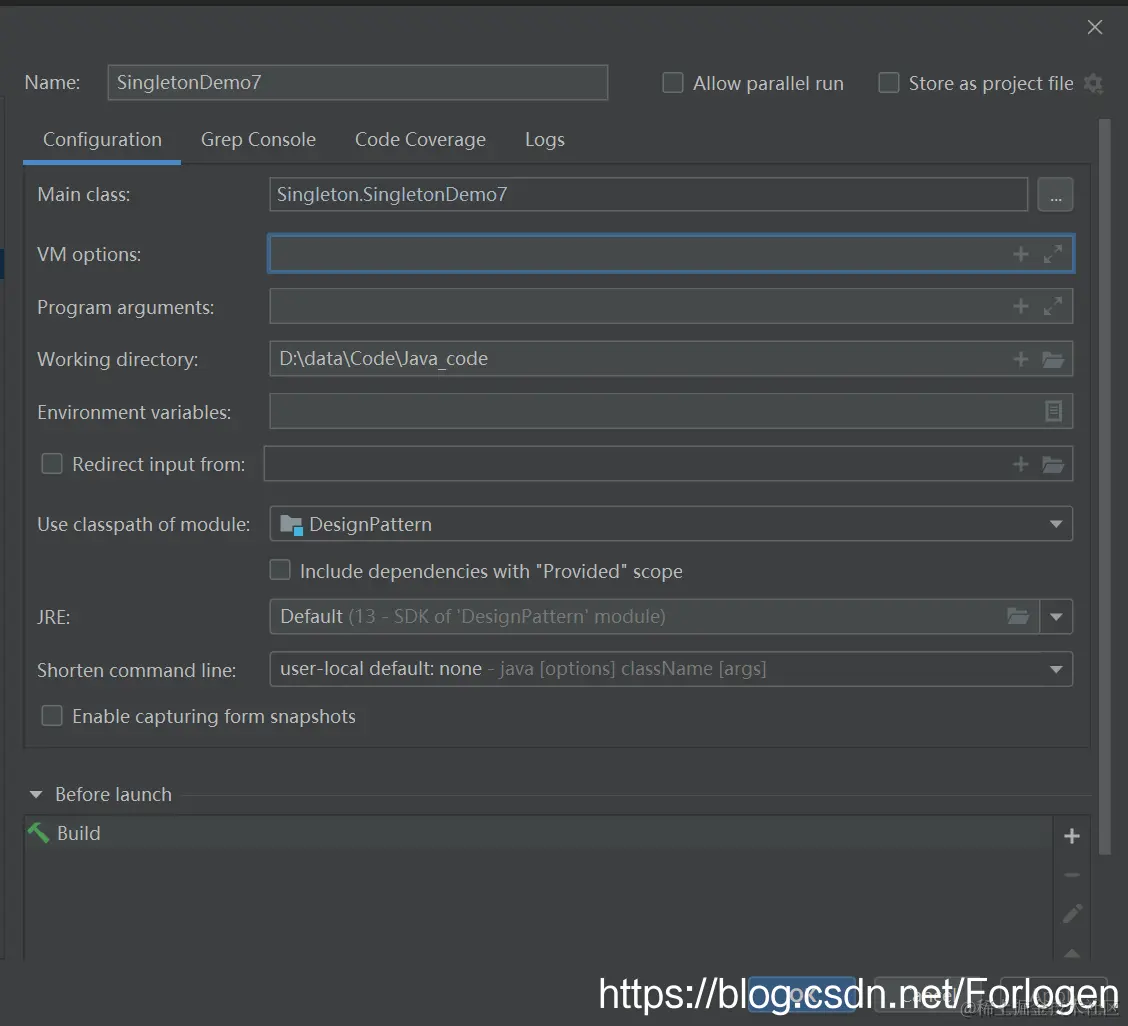Click the DesignPattern module folder icon
Viewport: 1128px width, 1026px height.
click(x=291, y=525)
